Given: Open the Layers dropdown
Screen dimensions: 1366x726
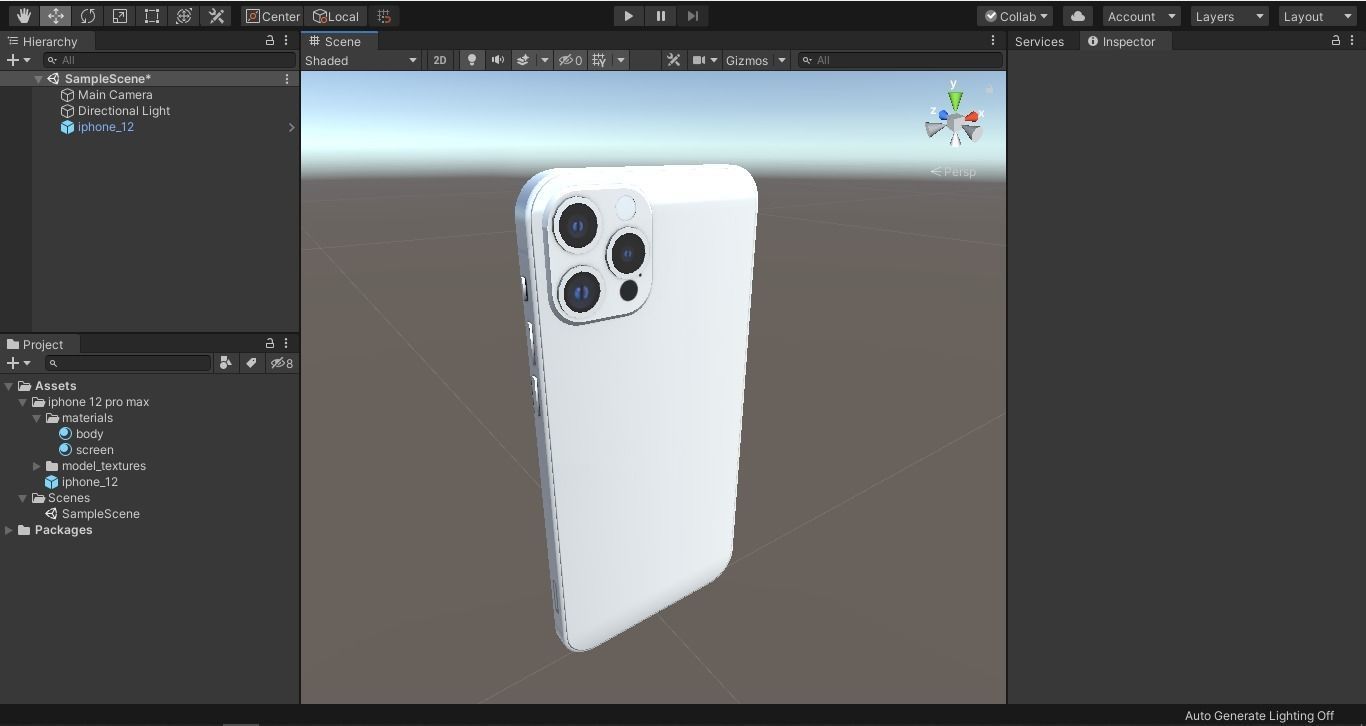Looking at the screenshot, I should point(1229,16).
